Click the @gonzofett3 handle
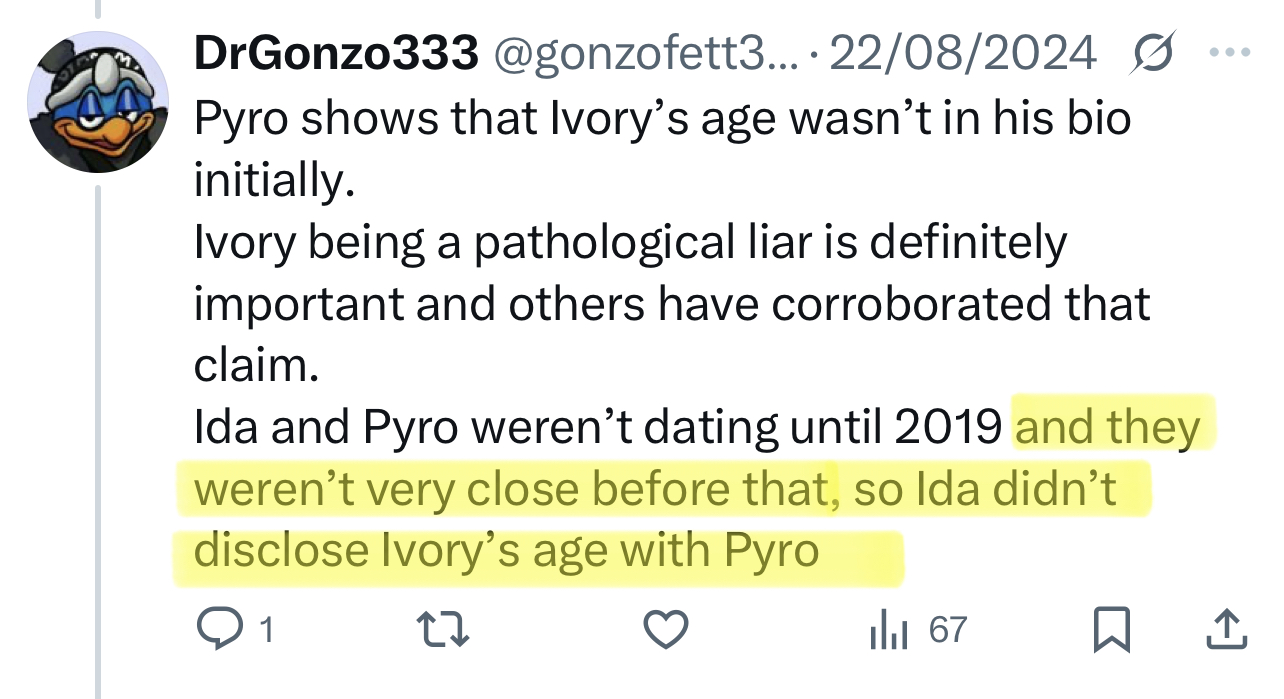This screenshot has height=699, width=1284. [642, 54]
